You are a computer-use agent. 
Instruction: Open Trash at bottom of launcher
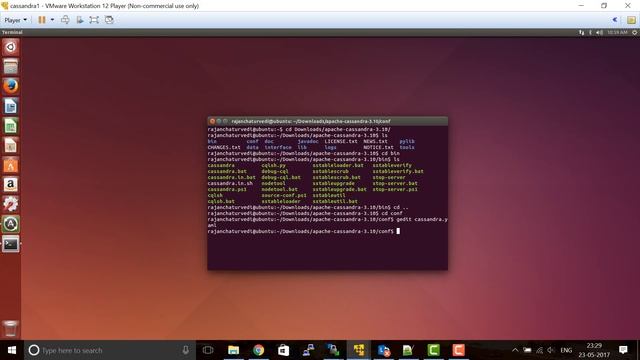(11, 328)
